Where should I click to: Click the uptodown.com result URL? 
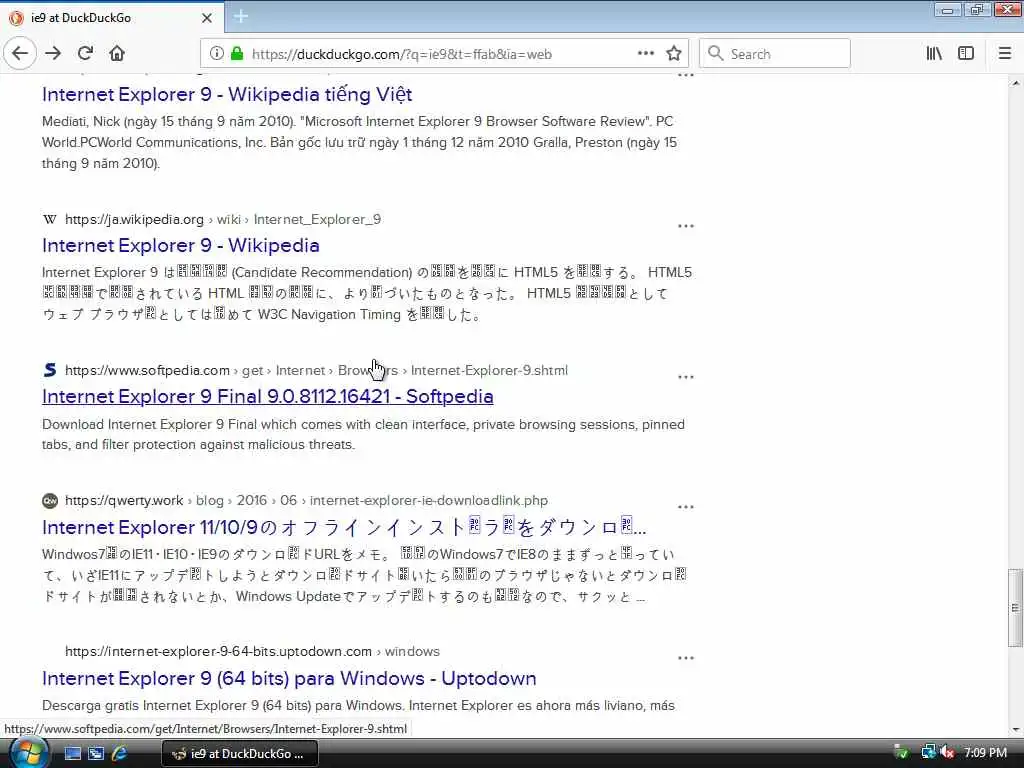point(252,651)
